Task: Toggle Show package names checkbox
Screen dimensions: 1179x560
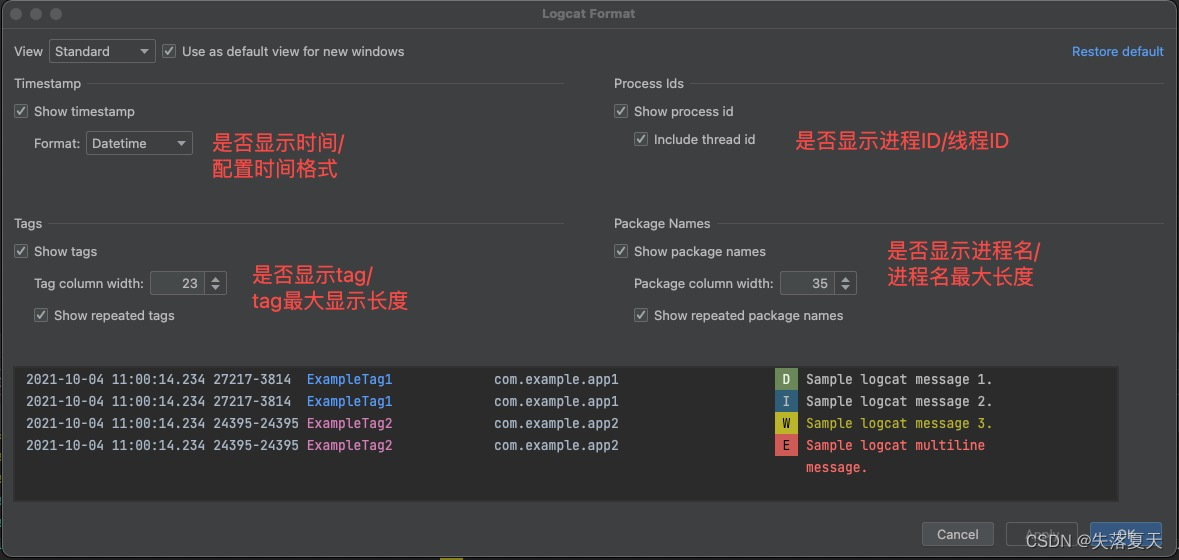Action: (621, 251)
